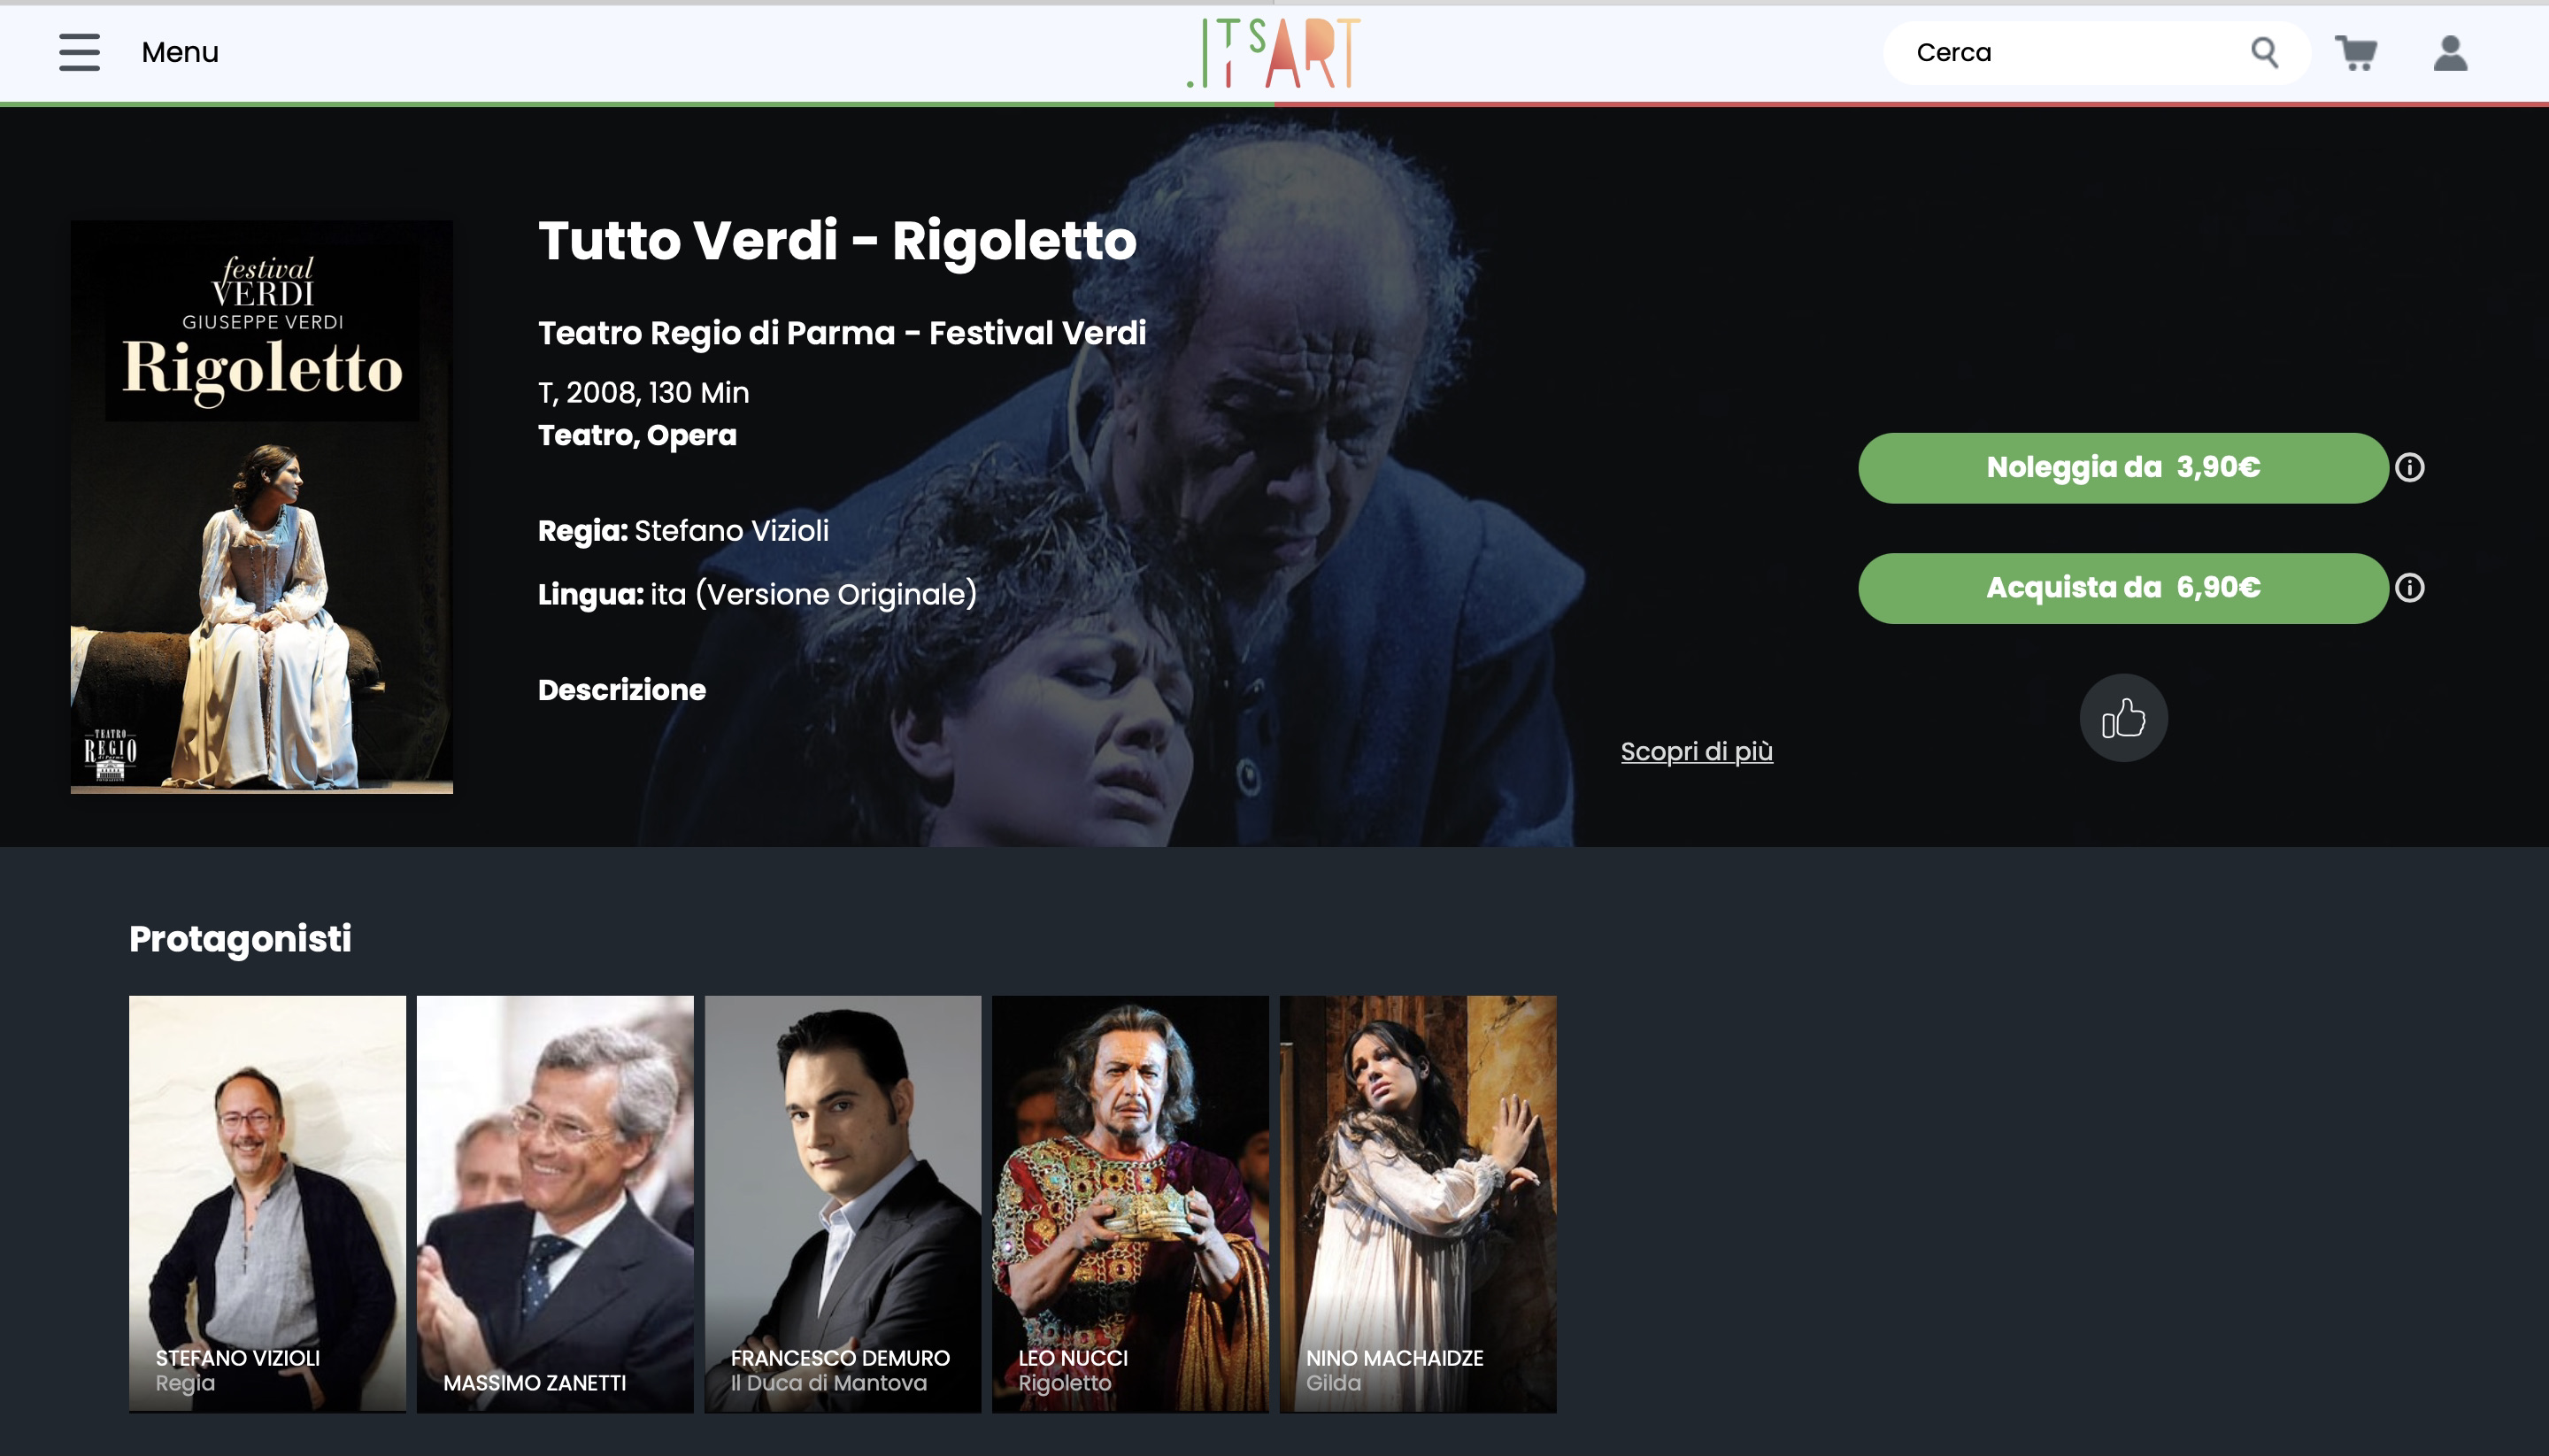Viewport: 2549px width, 1456px height.
Task: Click the thumbs-up like button
Action: coord(2123,718)
